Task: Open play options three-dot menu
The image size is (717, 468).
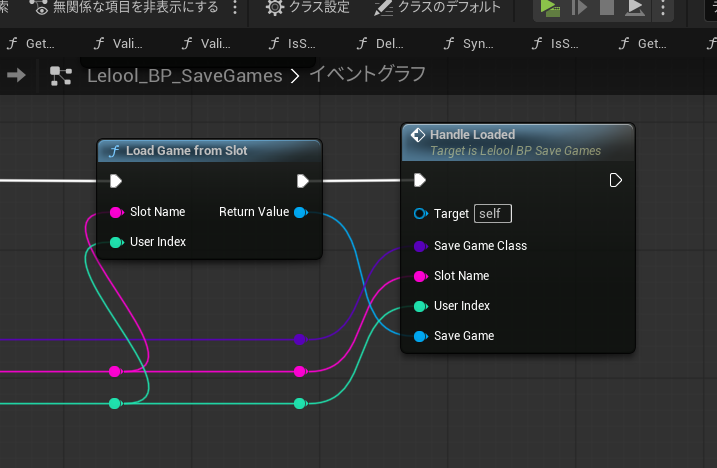Action: [663, 7]
